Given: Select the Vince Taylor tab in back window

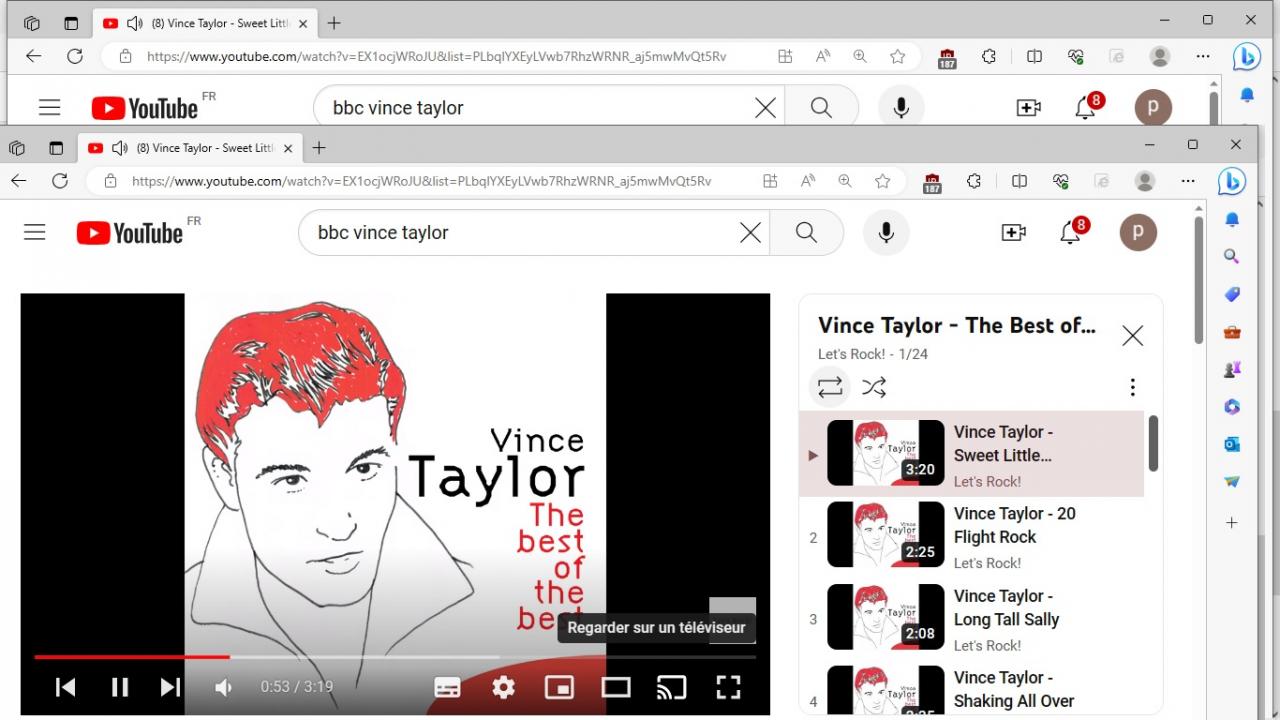Looking at the screenshot, I should (x=205, y=23).
